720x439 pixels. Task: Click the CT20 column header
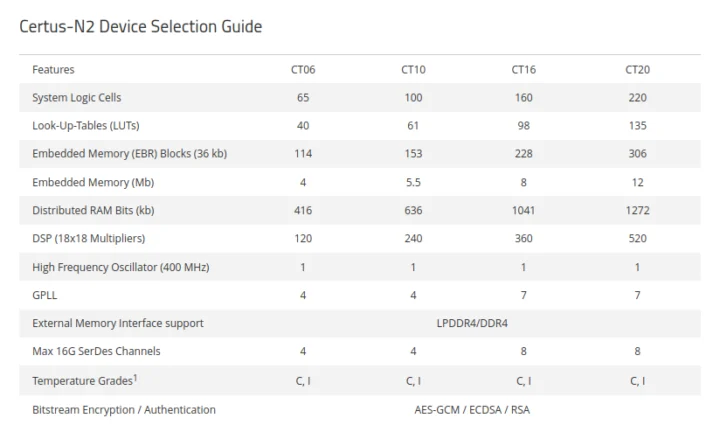coord(638,70)
